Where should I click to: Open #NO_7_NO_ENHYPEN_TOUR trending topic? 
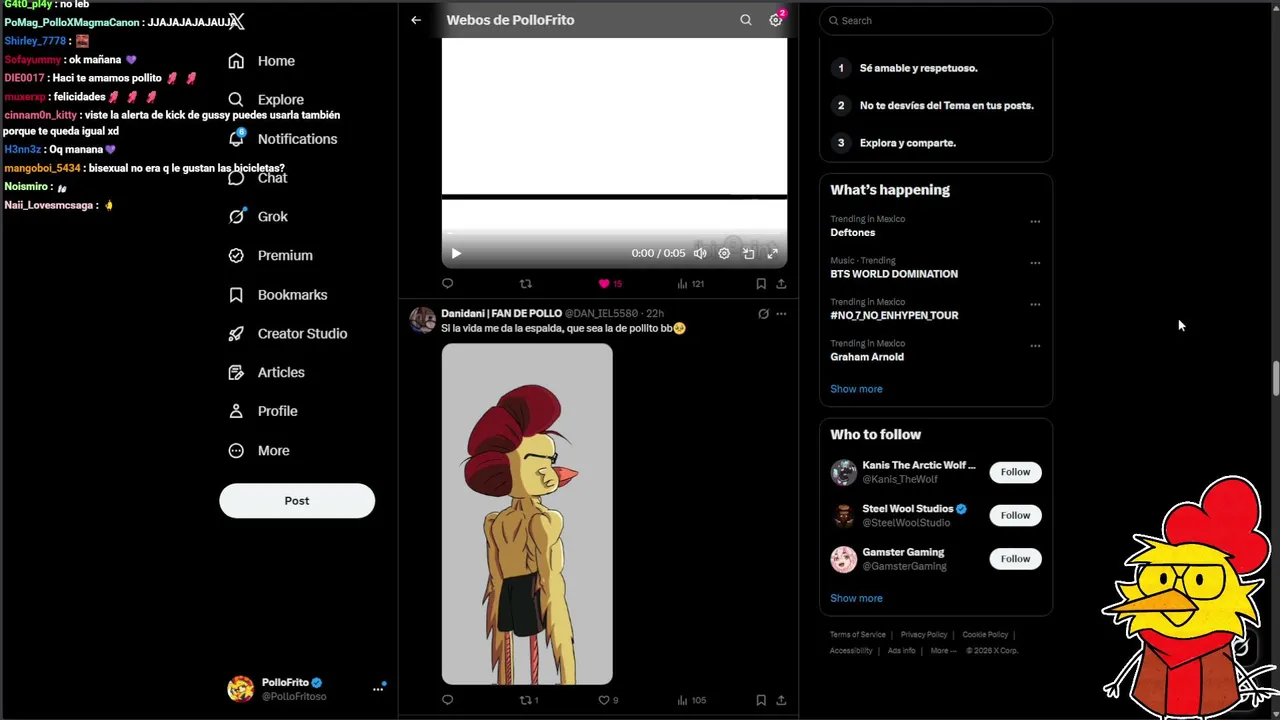click(894, 316)
